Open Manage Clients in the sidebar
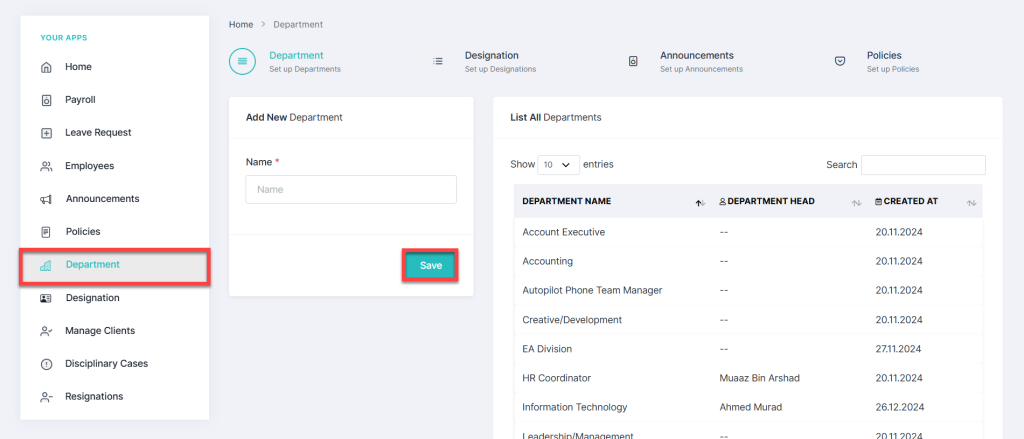 tap(100, 331)
